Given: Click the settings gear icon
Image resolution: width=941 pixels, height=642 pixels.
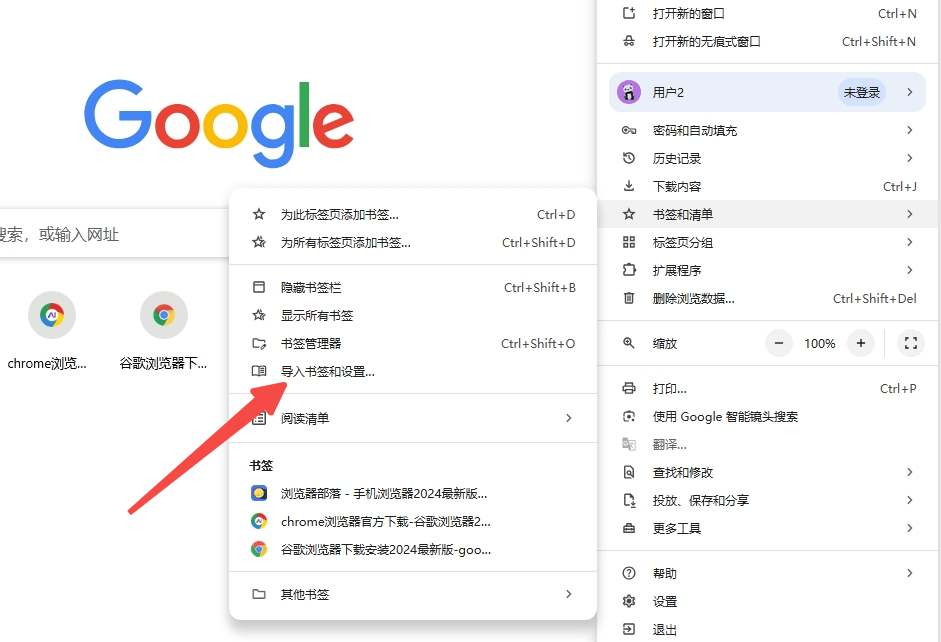Looking at the screenshot, I should click(x=628, y=601).
